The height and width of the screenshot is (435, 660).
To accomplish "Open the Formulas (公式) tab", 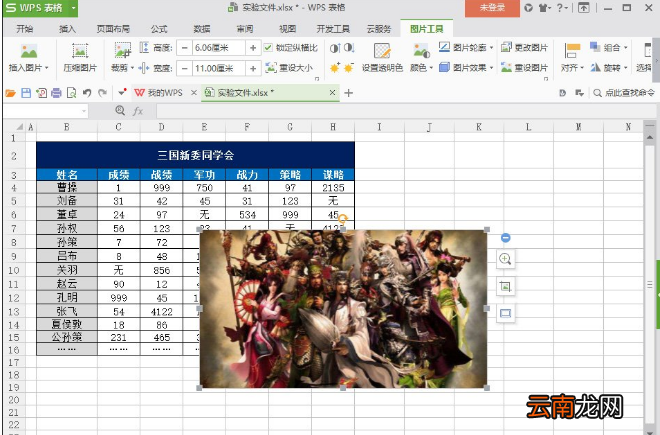I will click(x=159, y=29).
